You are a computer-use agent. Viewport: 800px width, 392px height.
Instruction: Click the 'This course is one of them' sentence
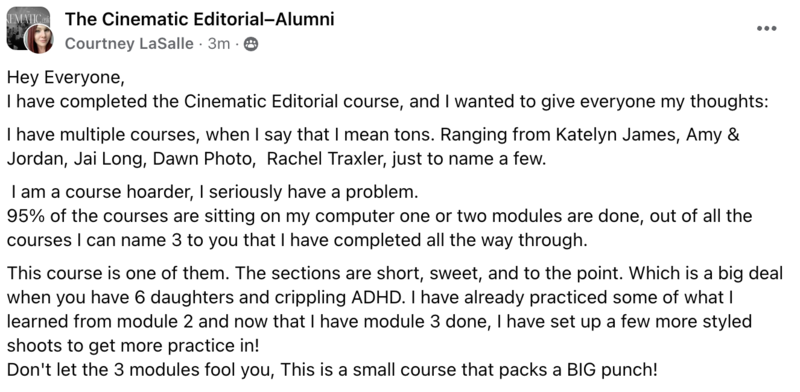click(119, 273)
